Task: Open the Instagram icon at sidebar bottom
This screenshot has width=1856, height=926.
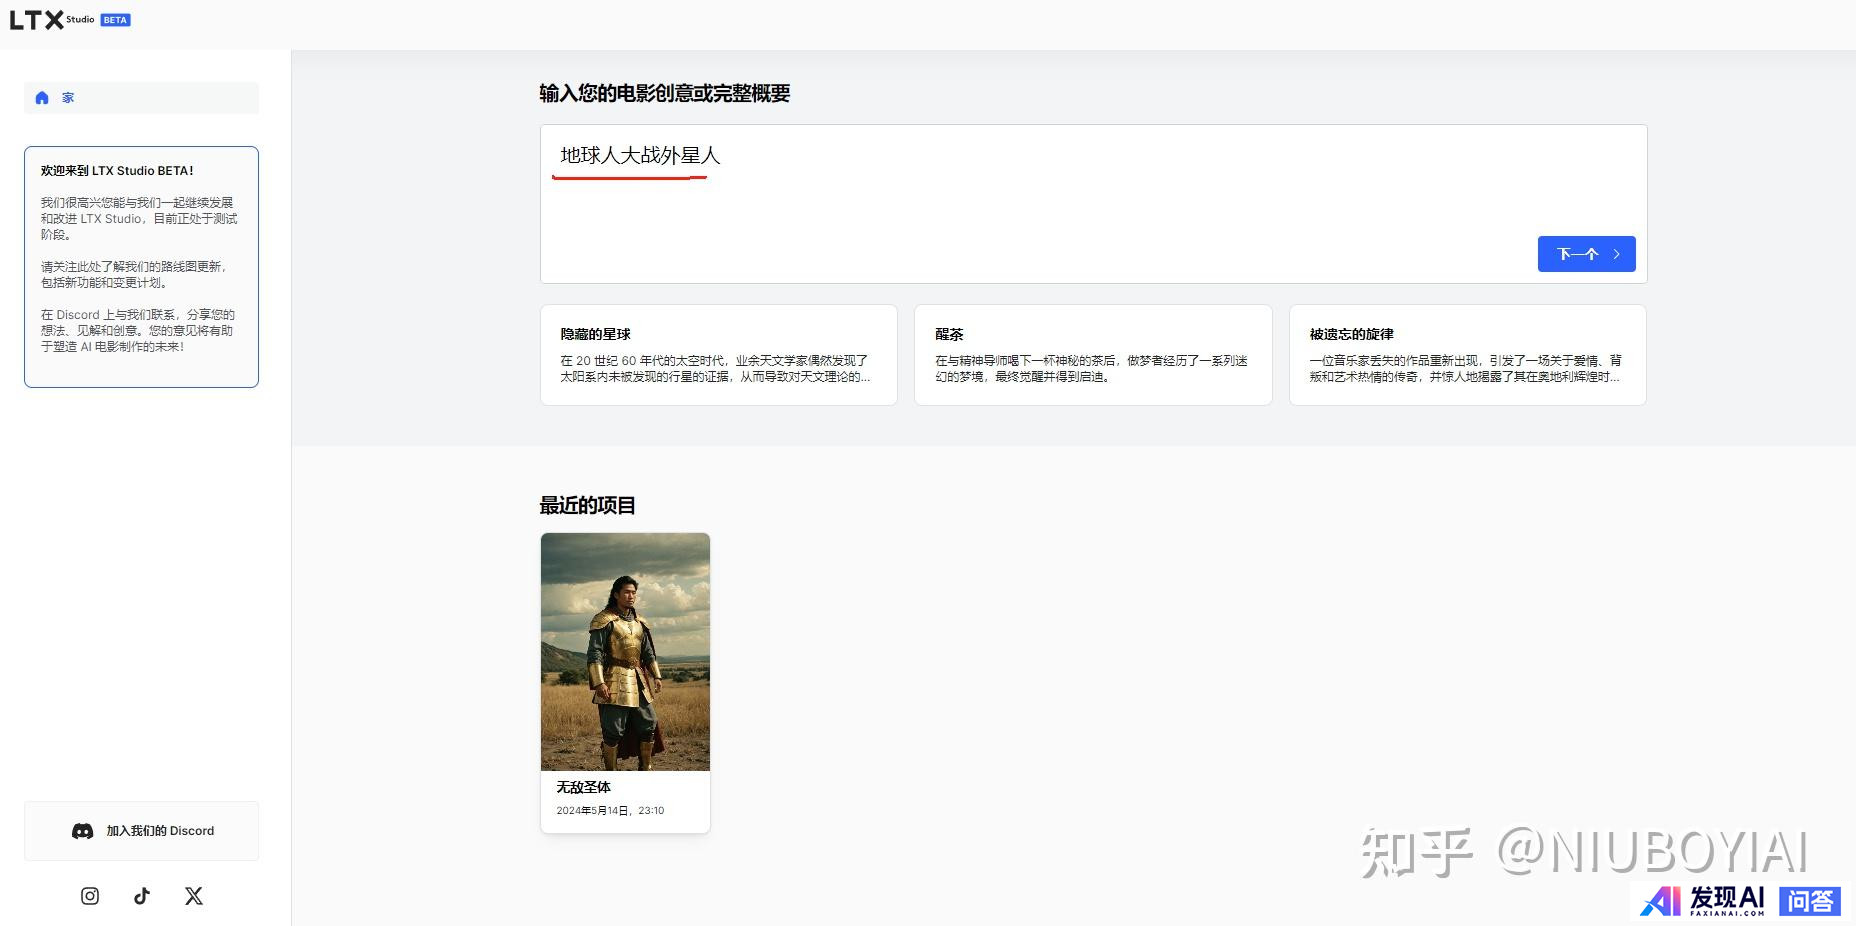Action: tap(89, 896)
